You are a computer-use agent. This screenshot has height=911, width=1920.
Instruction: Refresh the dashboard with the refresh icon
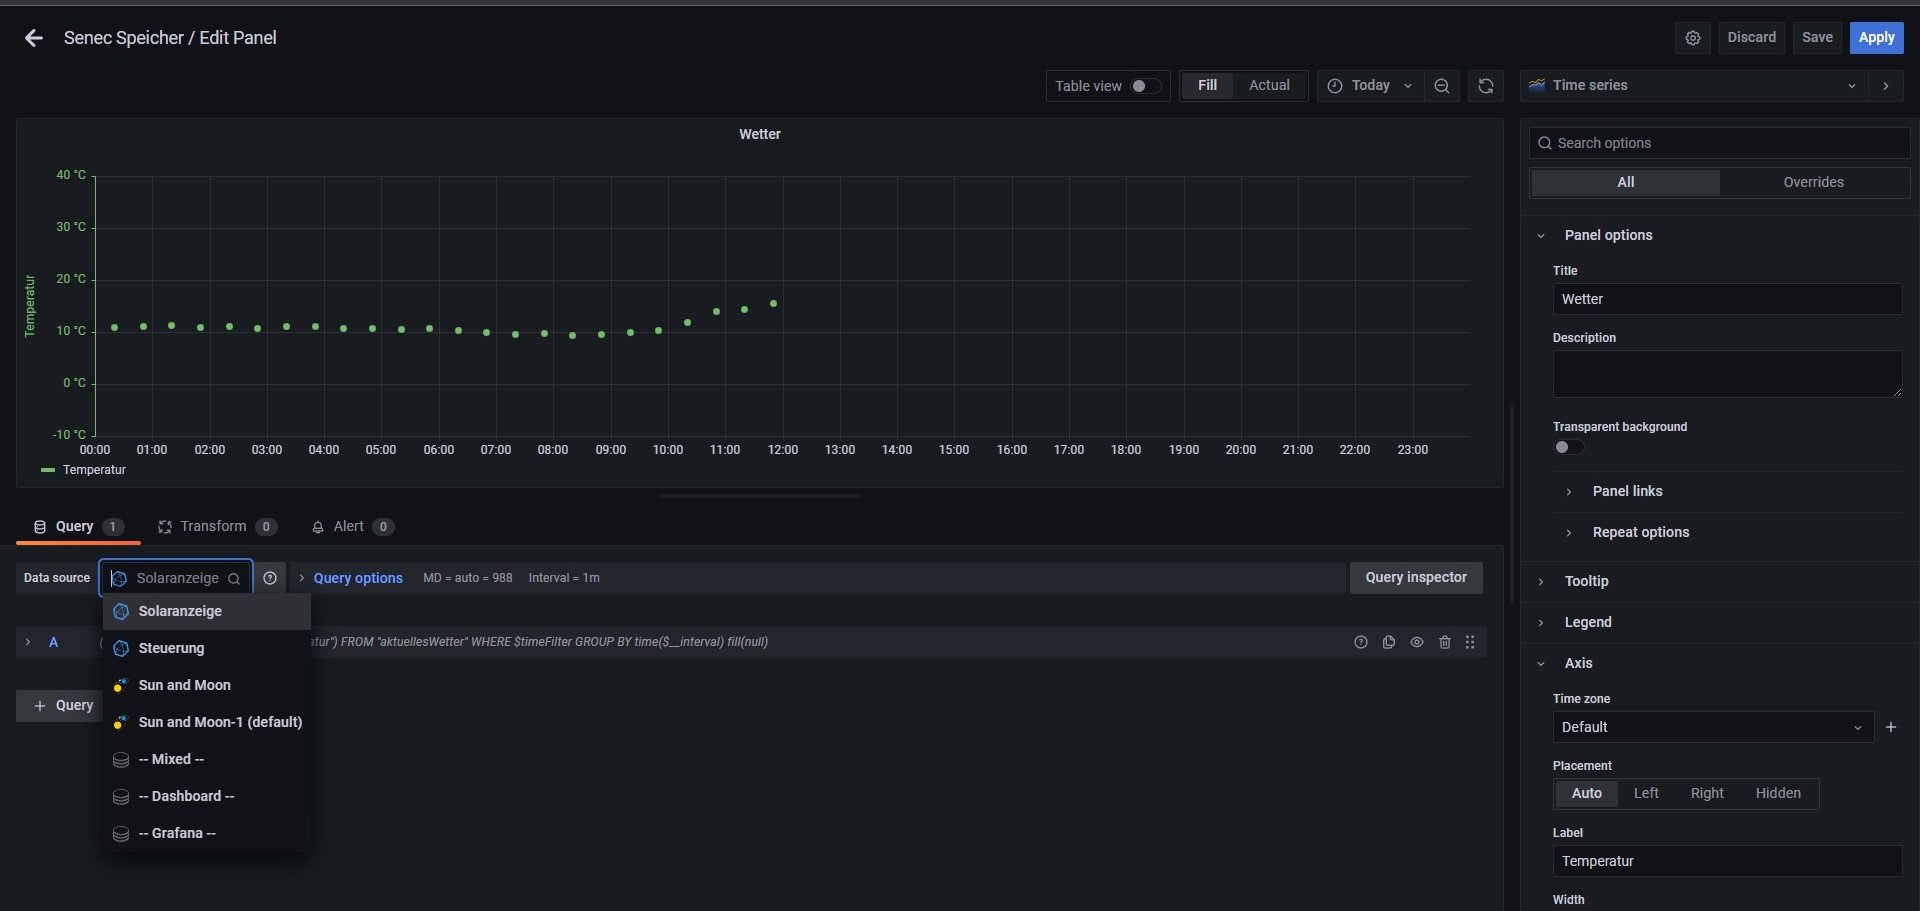point(1485,86)
